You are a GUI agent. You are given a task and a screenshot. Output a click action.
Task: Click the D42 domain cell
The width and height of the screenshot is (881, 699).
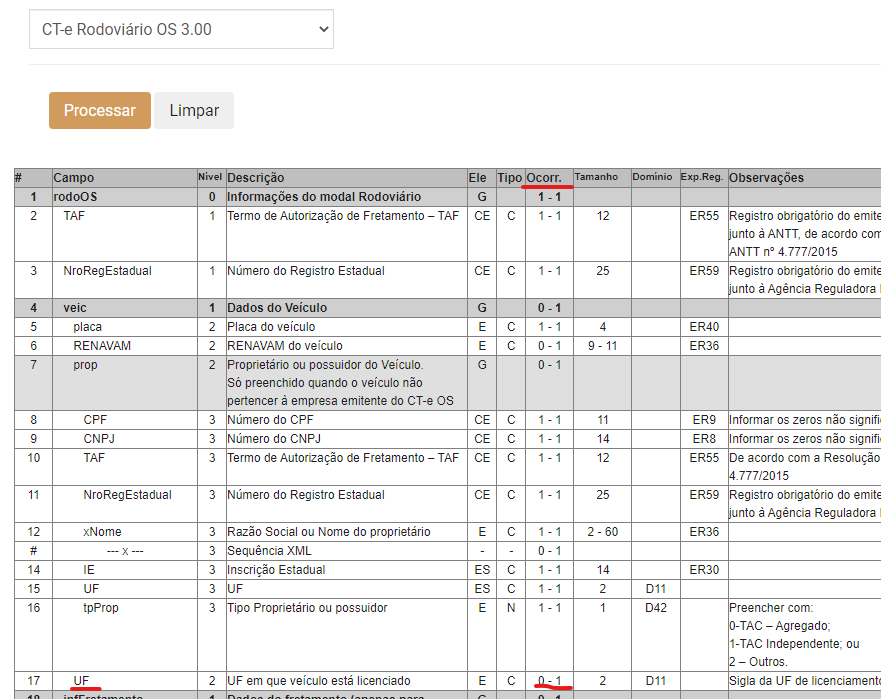click(x=656, y=607)
